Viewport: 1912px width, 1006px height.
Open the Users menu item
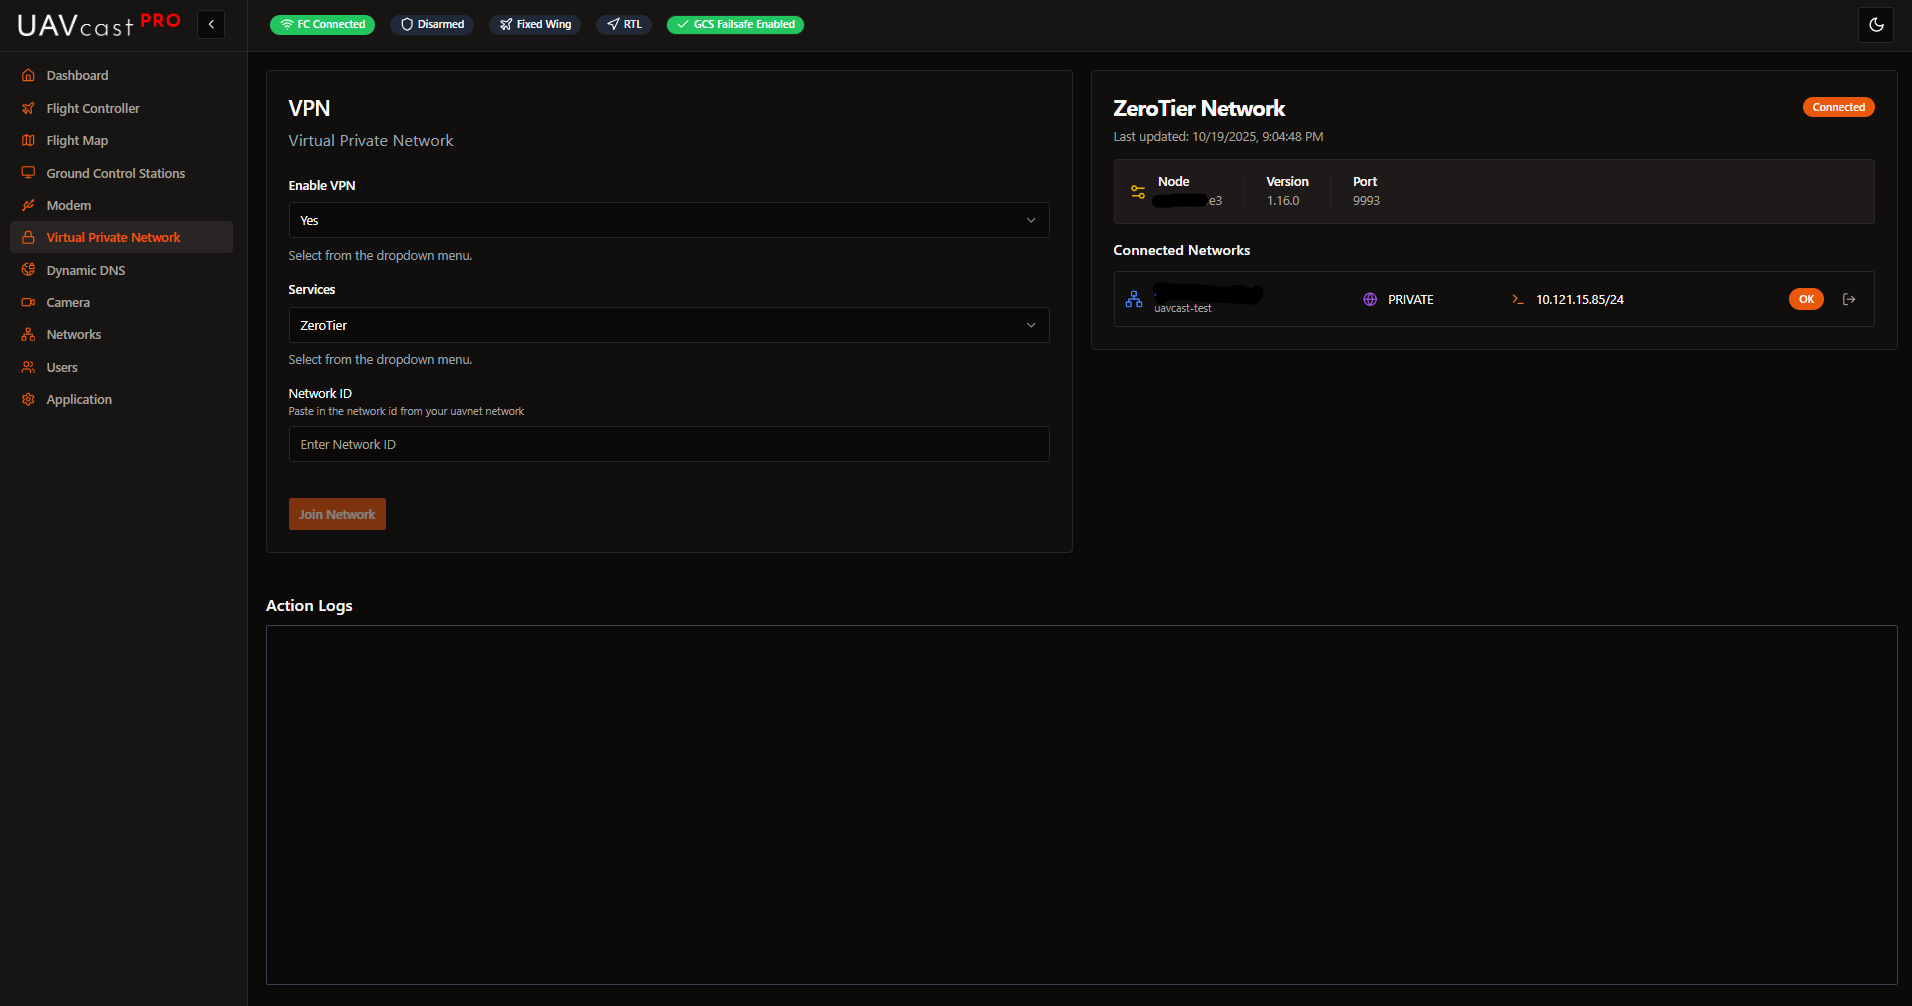[x=62, y=367]
